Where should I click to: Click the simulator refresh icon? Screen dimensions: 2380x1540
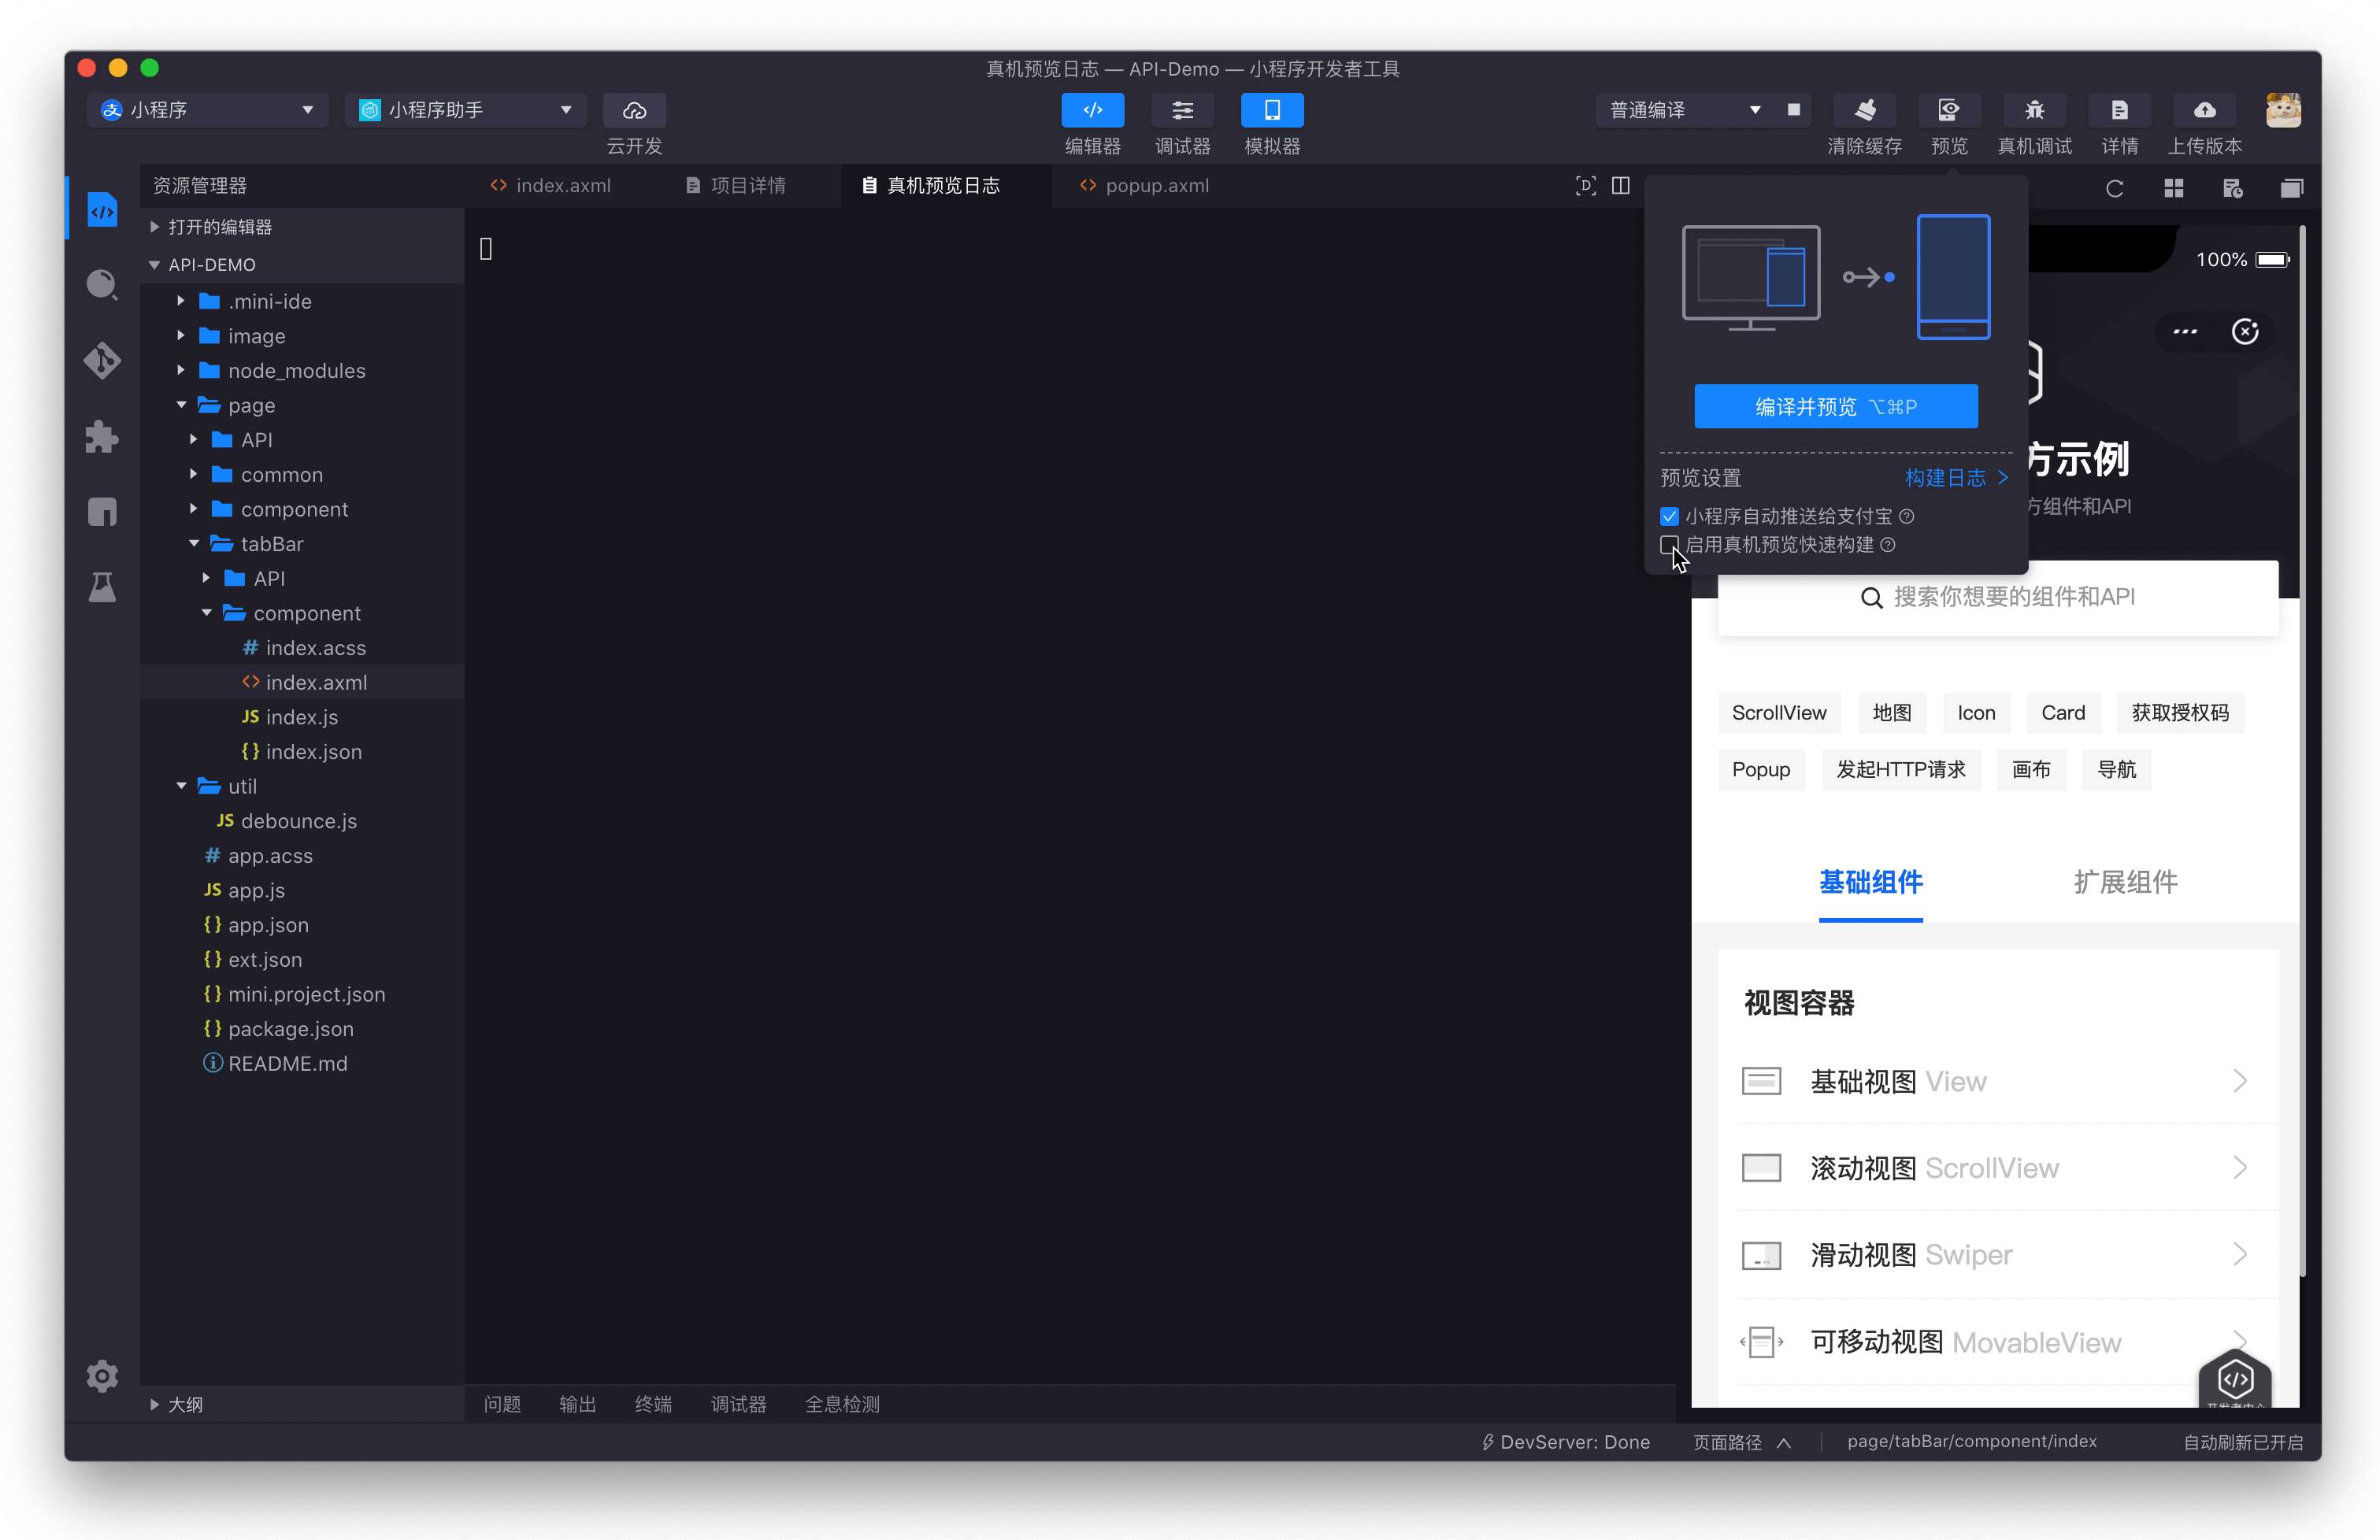(2114, 188)
